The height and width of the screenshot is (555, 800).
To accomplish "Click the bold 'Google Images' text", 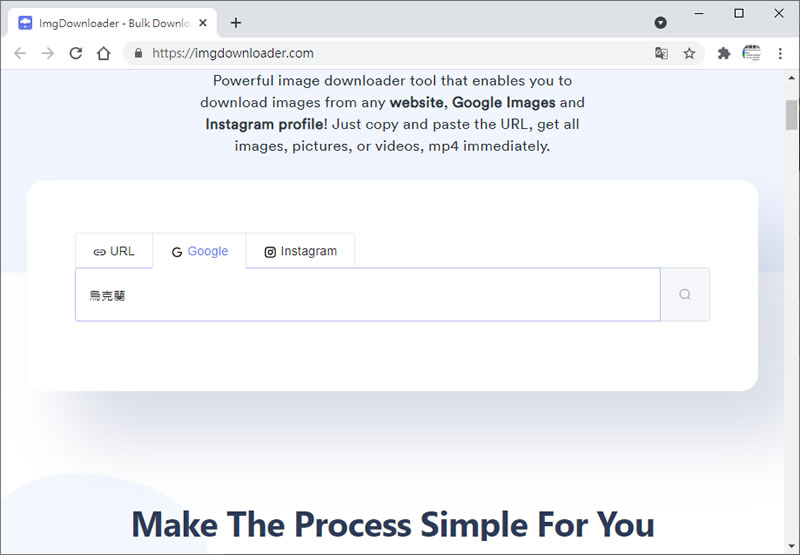I will pyautogui.click(x=504, y=103).
